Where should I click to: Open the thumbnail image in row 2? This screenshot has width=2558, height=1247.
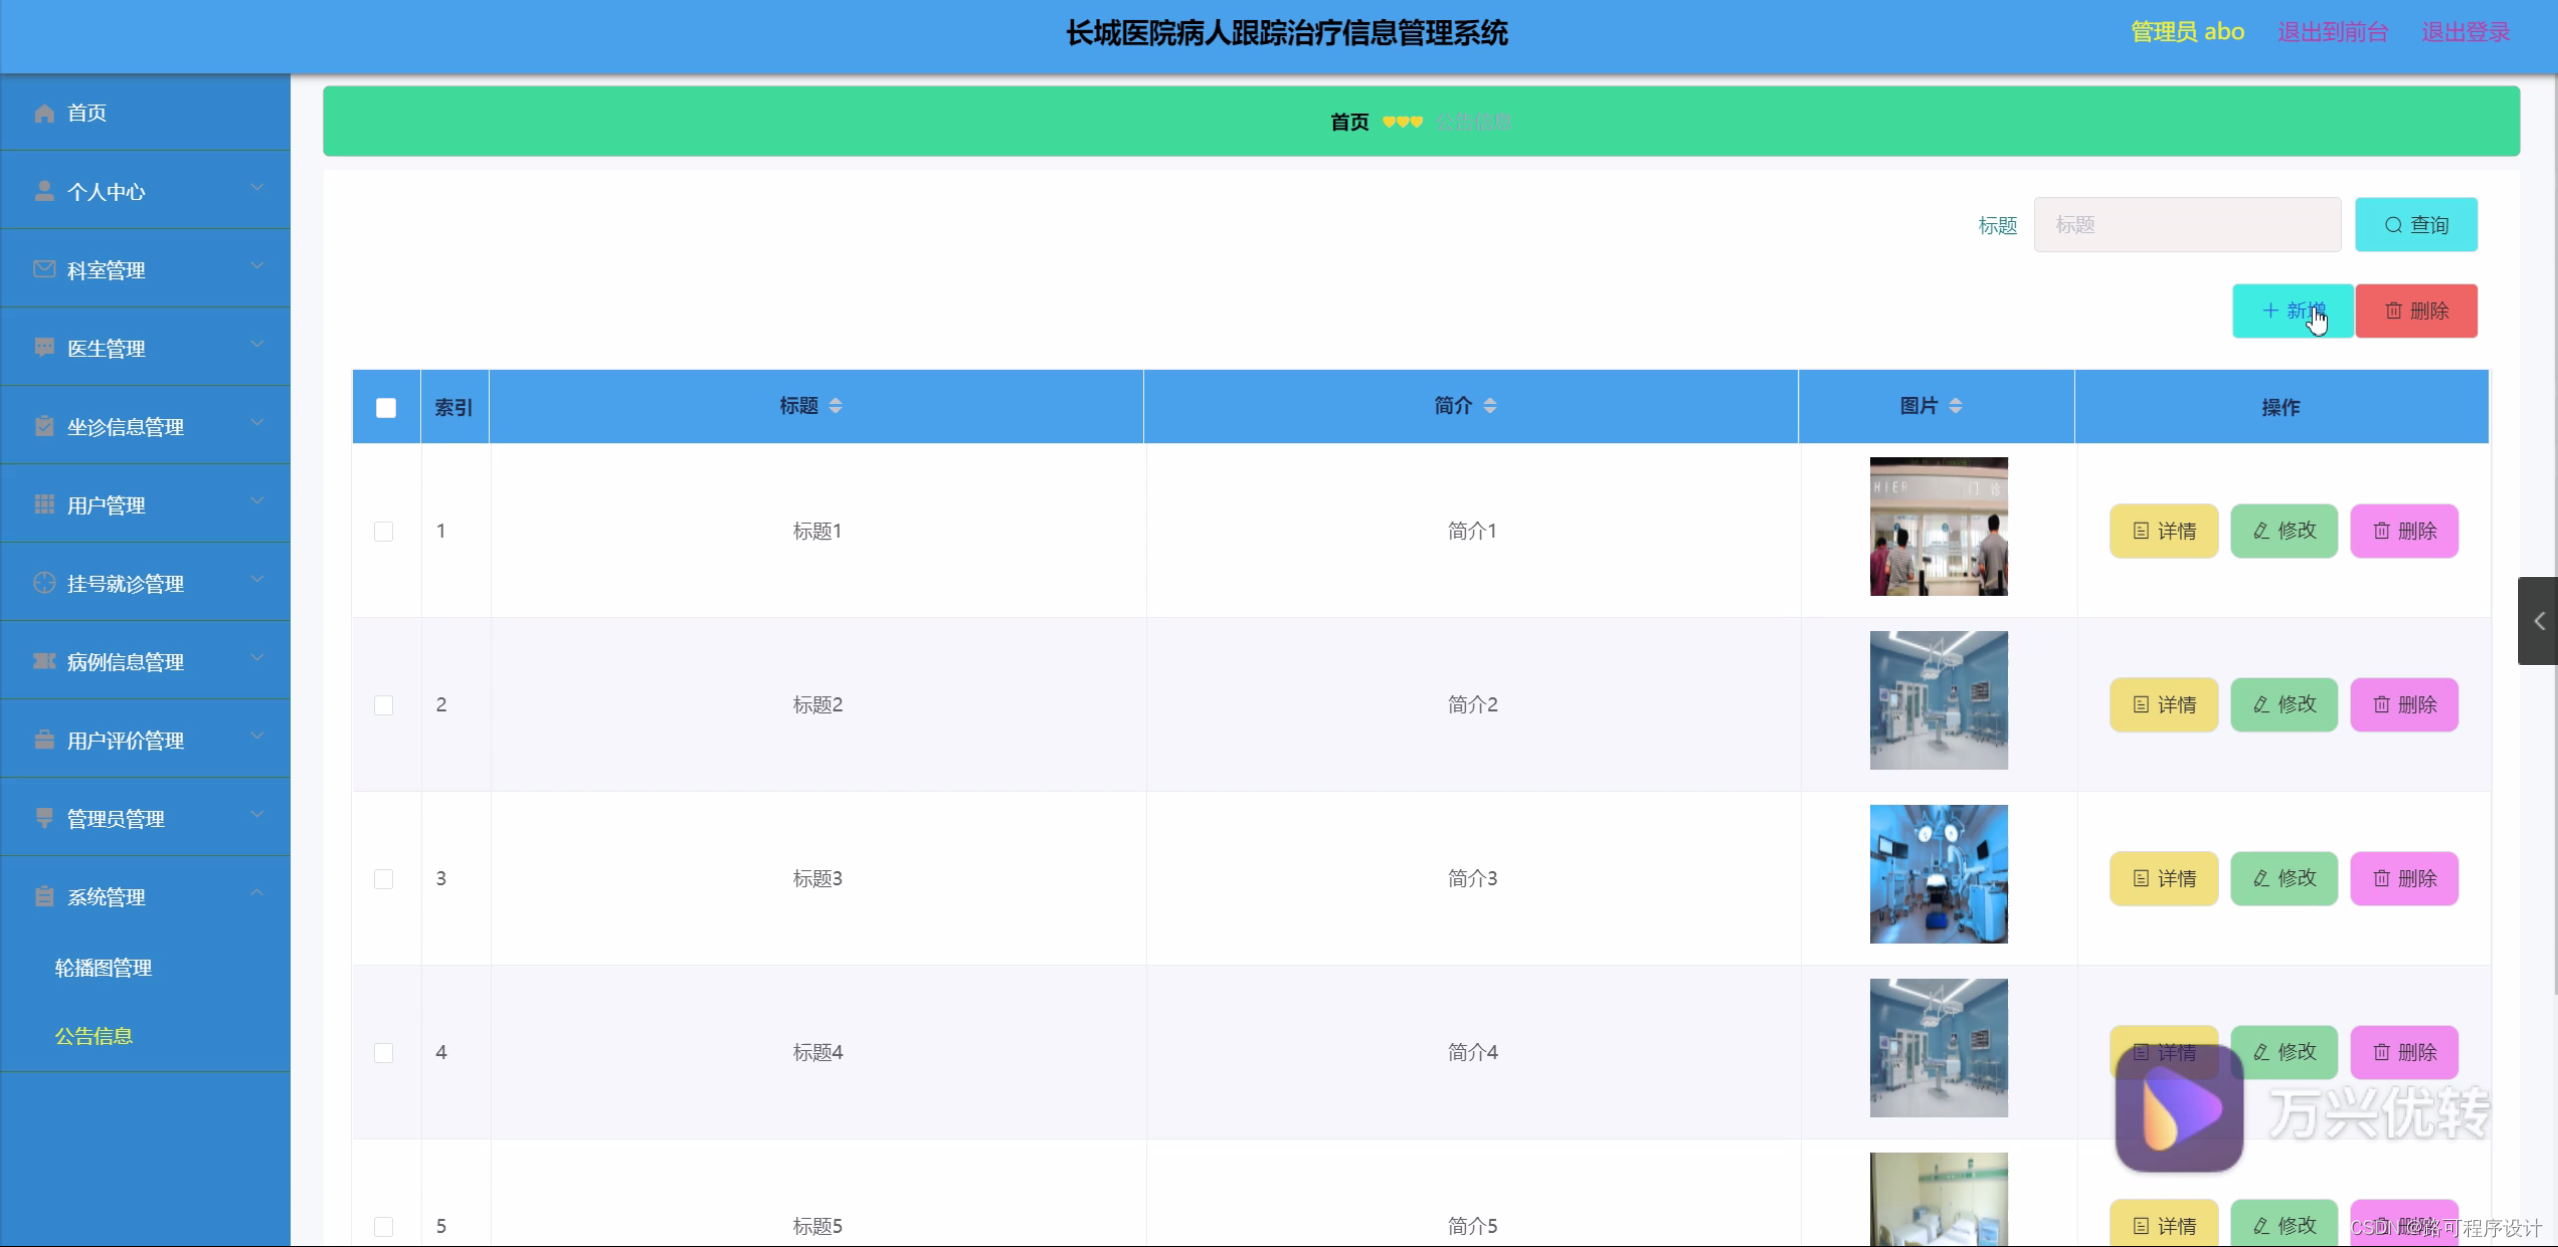(x=1938, y=700)
